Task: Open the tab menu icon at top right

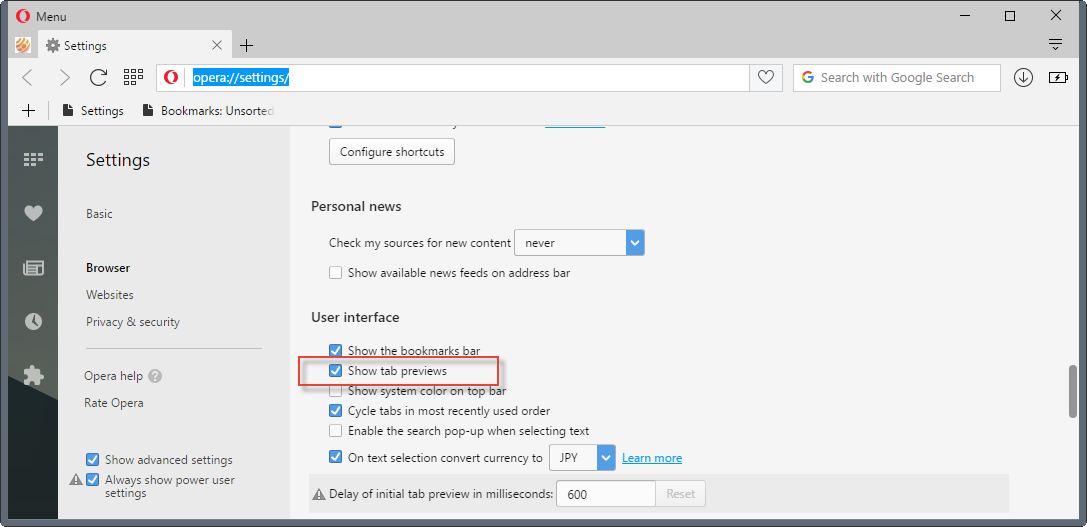Action: tap(1055, 45)
